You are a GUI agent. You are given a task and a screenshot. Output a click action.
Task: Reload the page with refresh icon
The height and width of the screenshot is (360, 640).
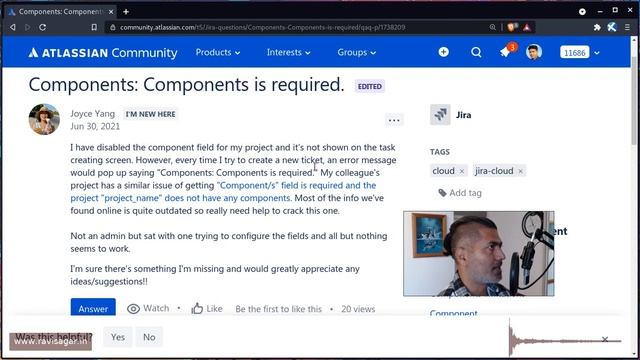point(42,27)
